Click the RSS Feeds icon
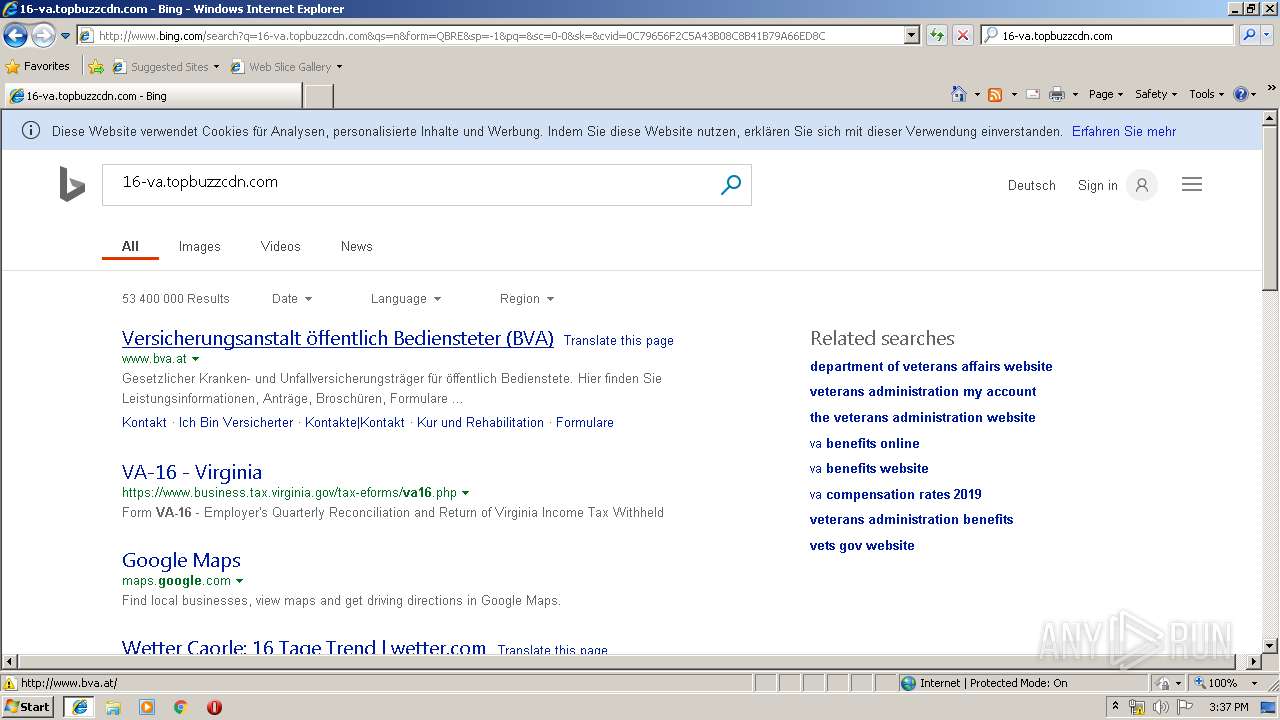1280x720 pixels. point(995,94)
